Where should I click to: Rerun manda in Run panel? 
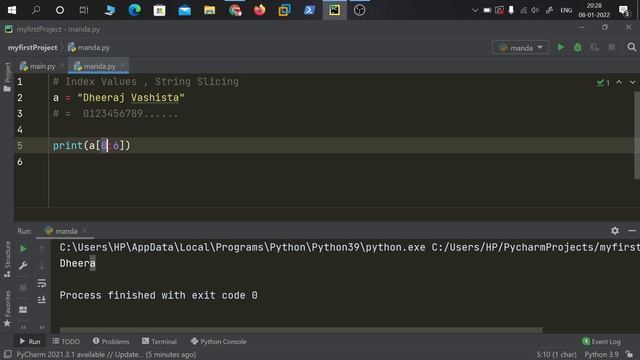coord(23,248)
